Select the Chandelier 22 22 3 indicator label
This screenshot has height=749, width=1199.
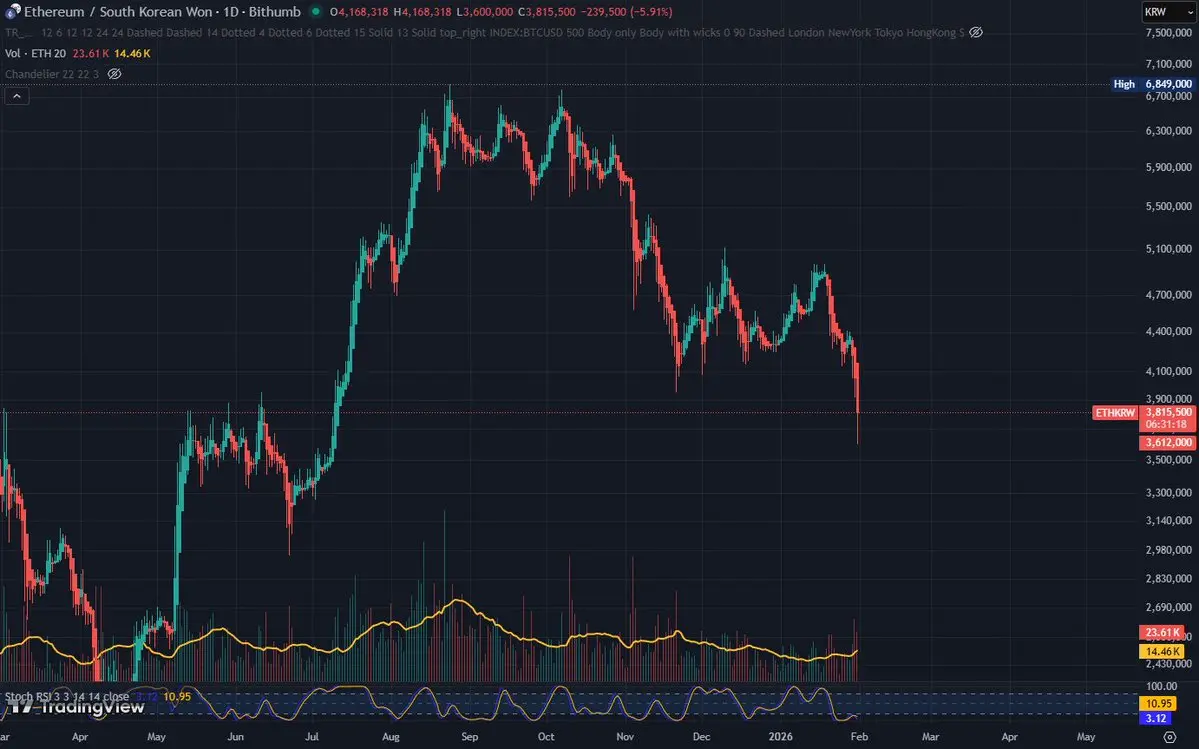coord(52,74)
